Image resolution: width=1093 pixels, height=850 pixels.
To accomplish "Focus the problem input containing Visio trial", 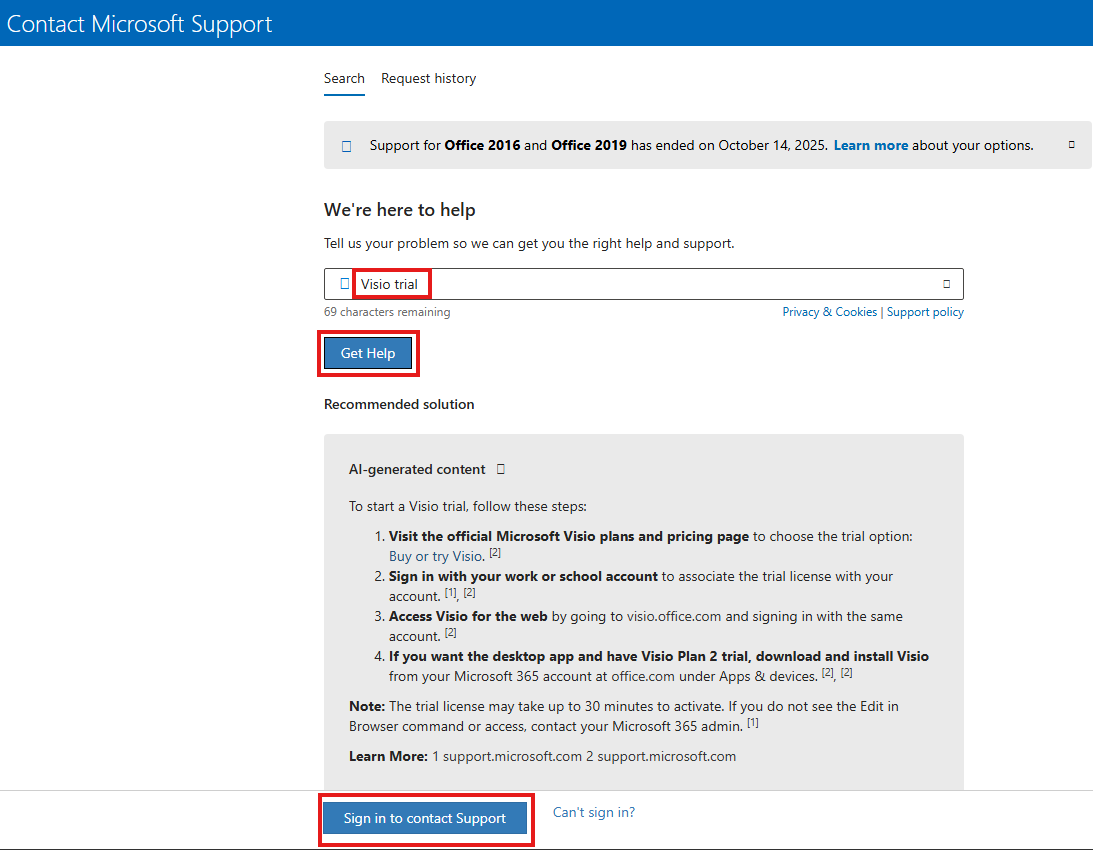I will [643, 284].
